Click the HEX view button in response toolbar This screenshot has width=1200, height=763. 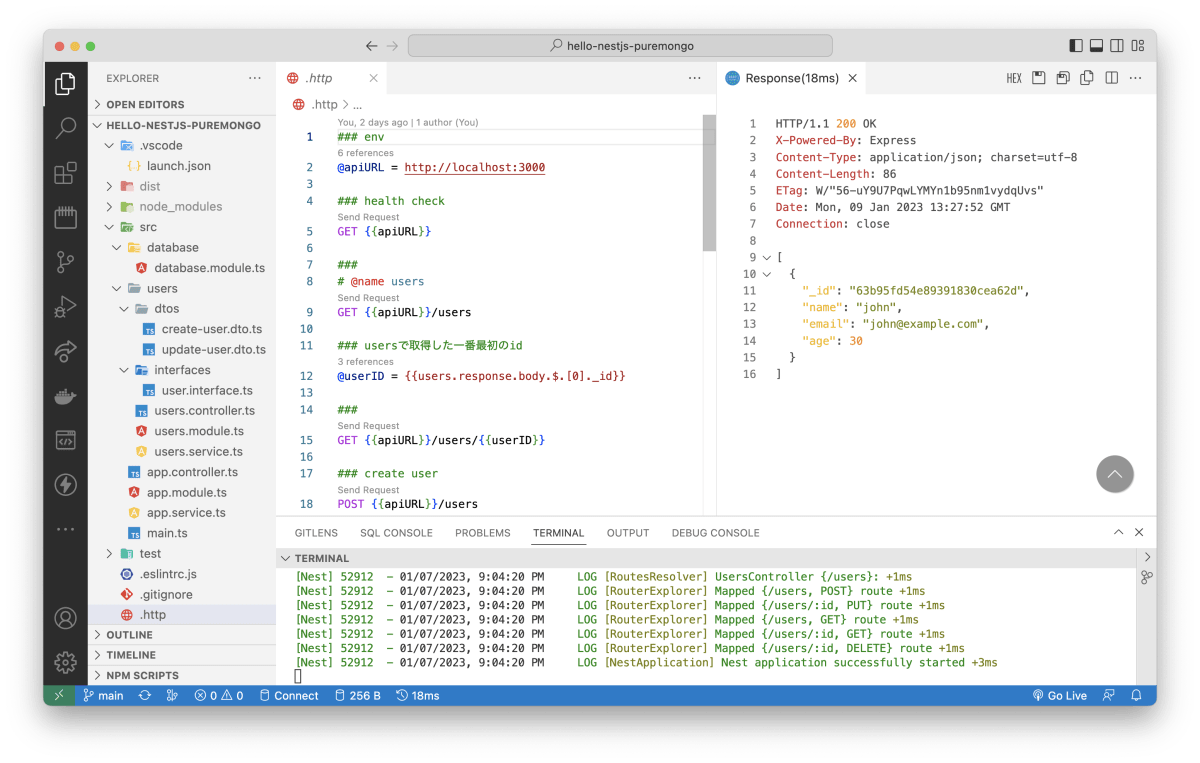click(1014, 78)
